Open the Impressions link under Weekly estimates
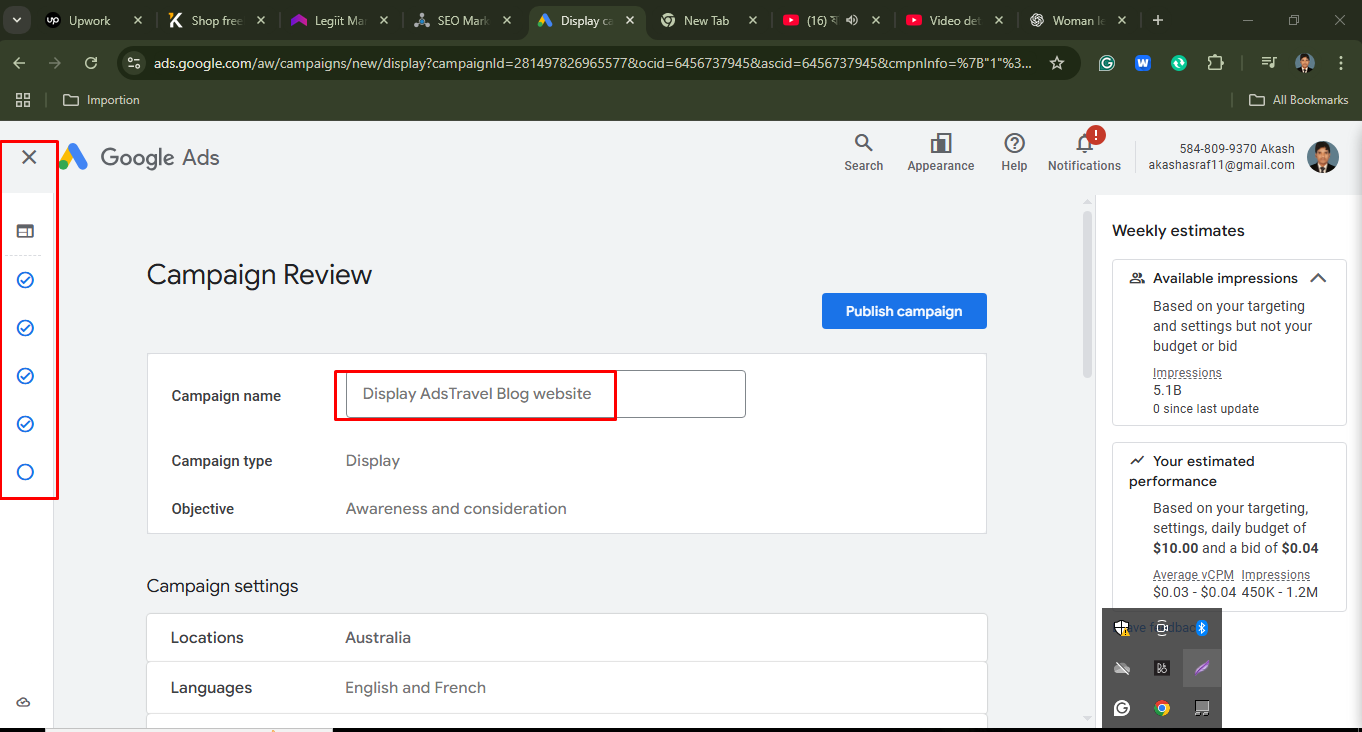Viewport: 1362px width, 732px height. (x=1187, y=372)
